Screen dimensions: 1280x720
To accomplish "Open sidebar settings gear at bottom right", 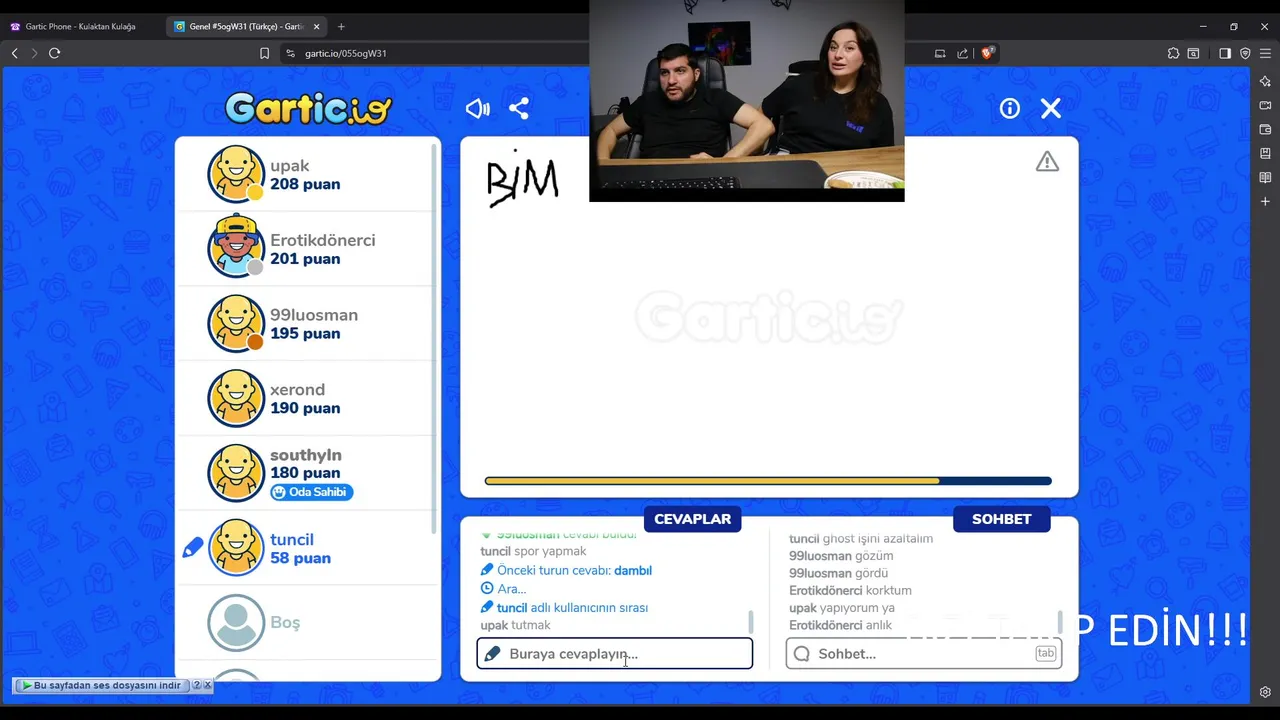I will pos(1265,692).
